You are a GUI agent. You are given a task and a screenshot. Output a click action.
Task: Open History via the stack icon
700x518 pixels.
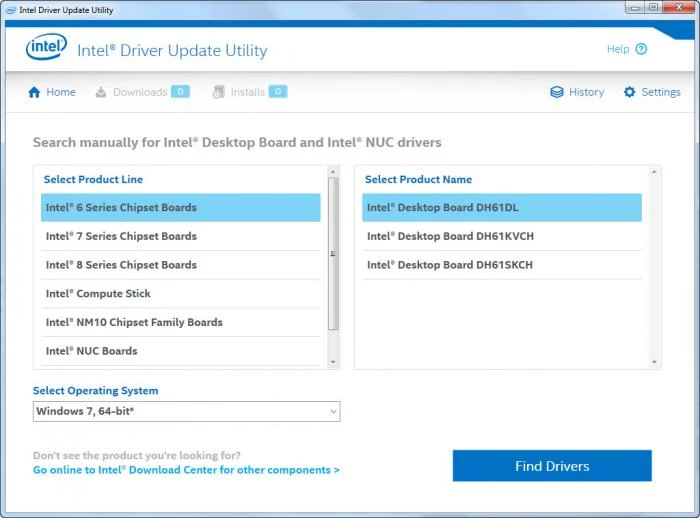coord(557,92)
